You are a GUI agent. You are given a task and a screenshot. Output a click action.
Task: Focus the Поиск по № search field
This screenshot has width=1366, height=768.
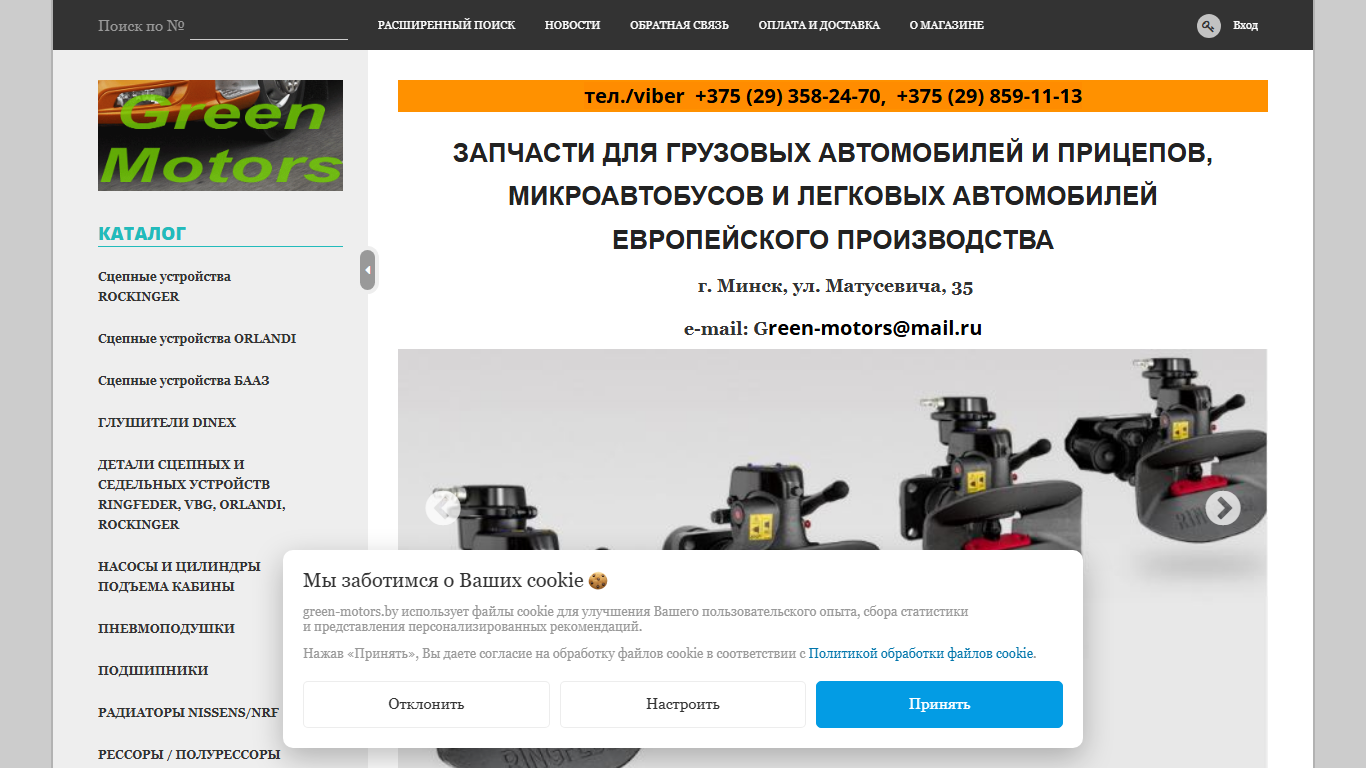point(268,26)
